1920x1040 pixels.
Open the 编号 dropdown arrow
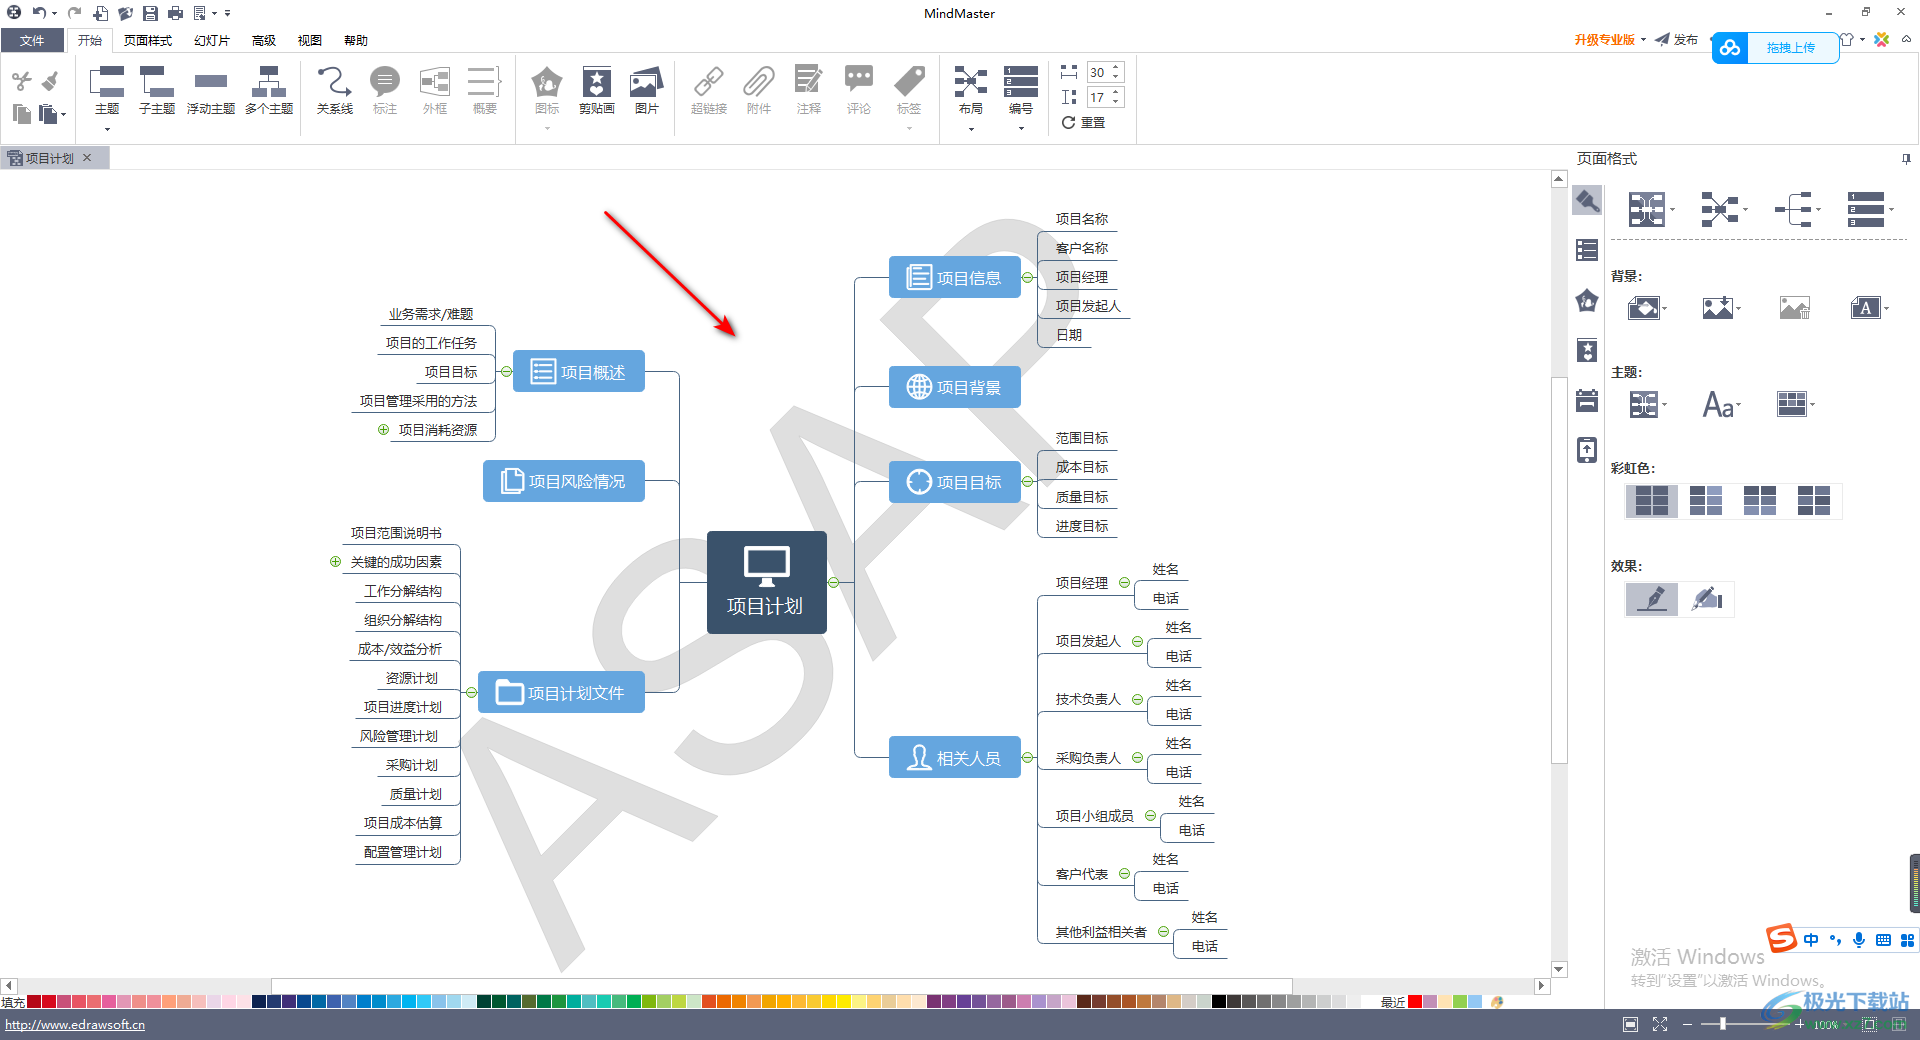1021,129
